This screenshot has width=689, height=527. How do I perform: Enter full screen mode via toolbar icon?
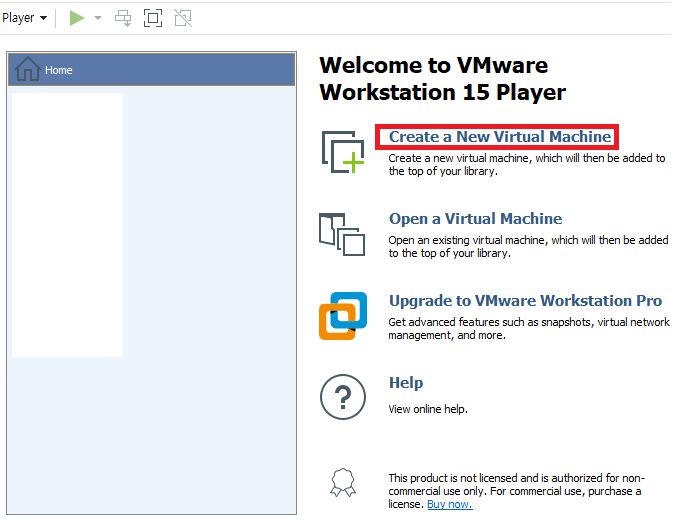(x=153, y=18)
